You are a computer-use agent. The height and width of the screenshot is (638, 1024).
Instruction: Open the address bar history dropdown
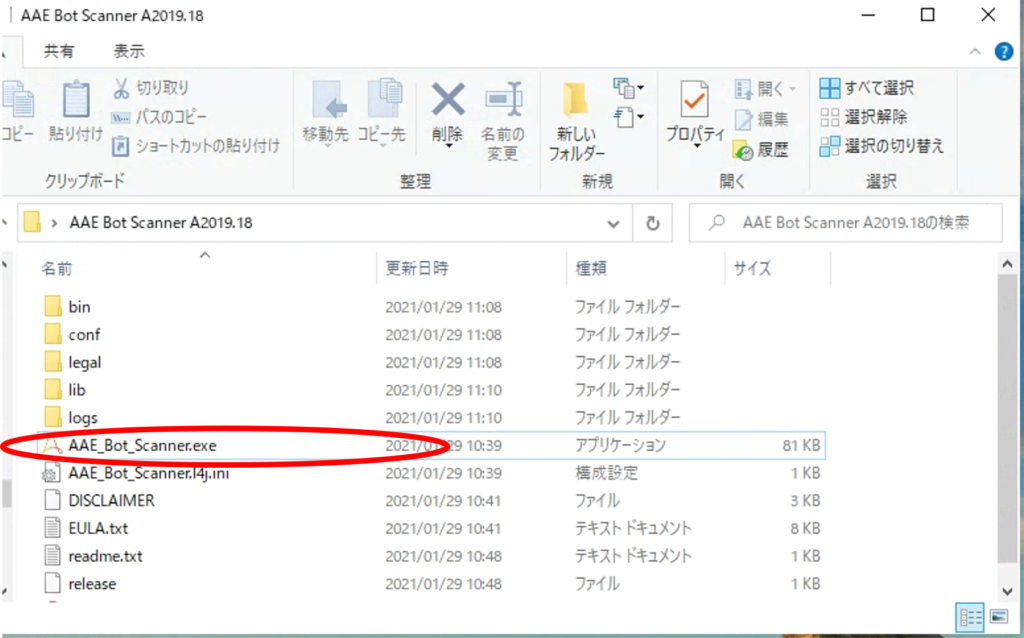pyautogui.click(x=613, y=224)
